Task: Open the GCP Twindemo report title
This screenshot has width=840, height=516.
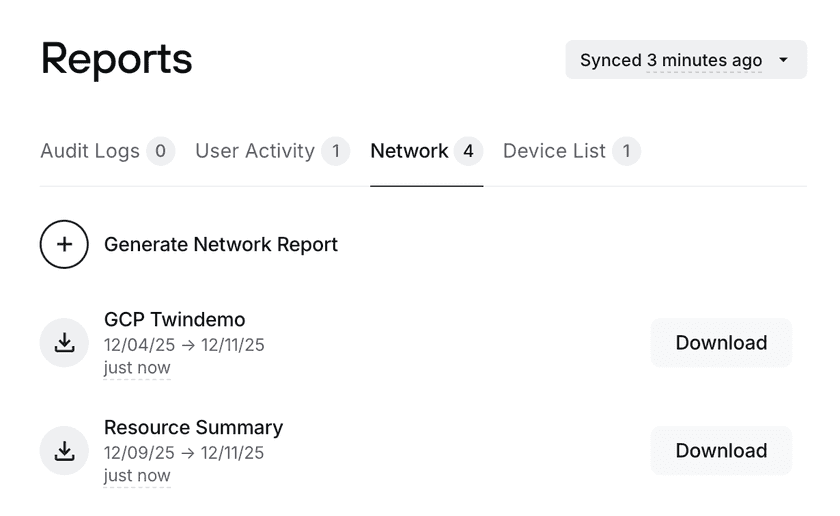Action: (x=175, y=320)
